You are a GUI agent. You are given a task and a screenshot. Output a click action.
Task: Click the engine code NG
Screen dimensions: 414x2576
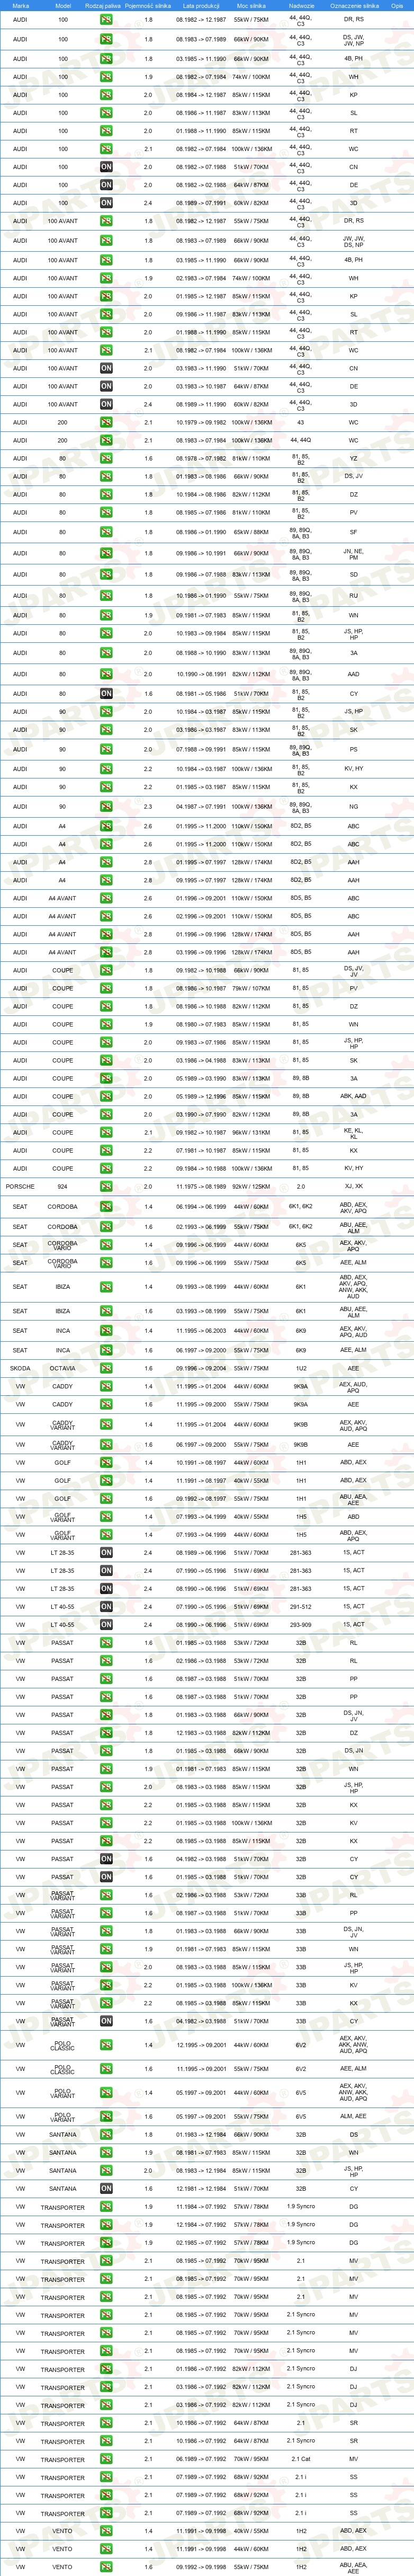(353, 806)
